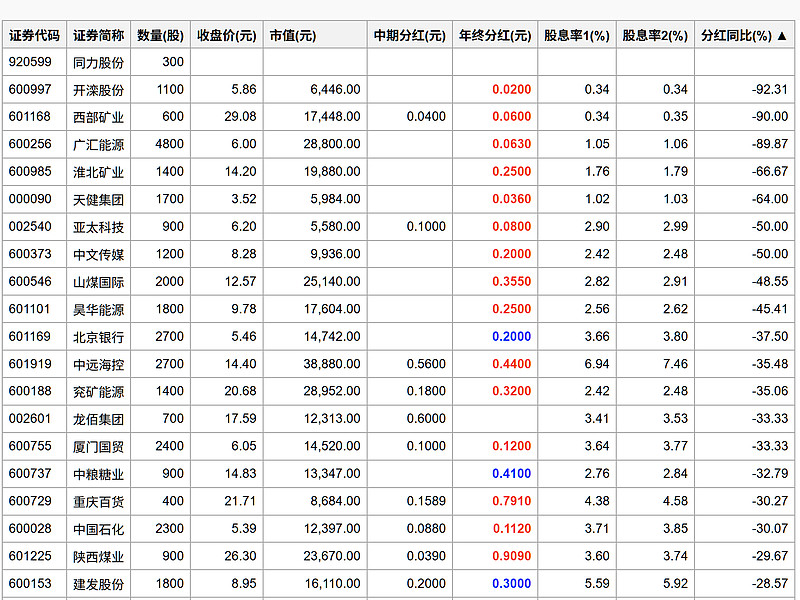Select stock code 601101
Screen dimensions: 800x600
coord(30,309)
